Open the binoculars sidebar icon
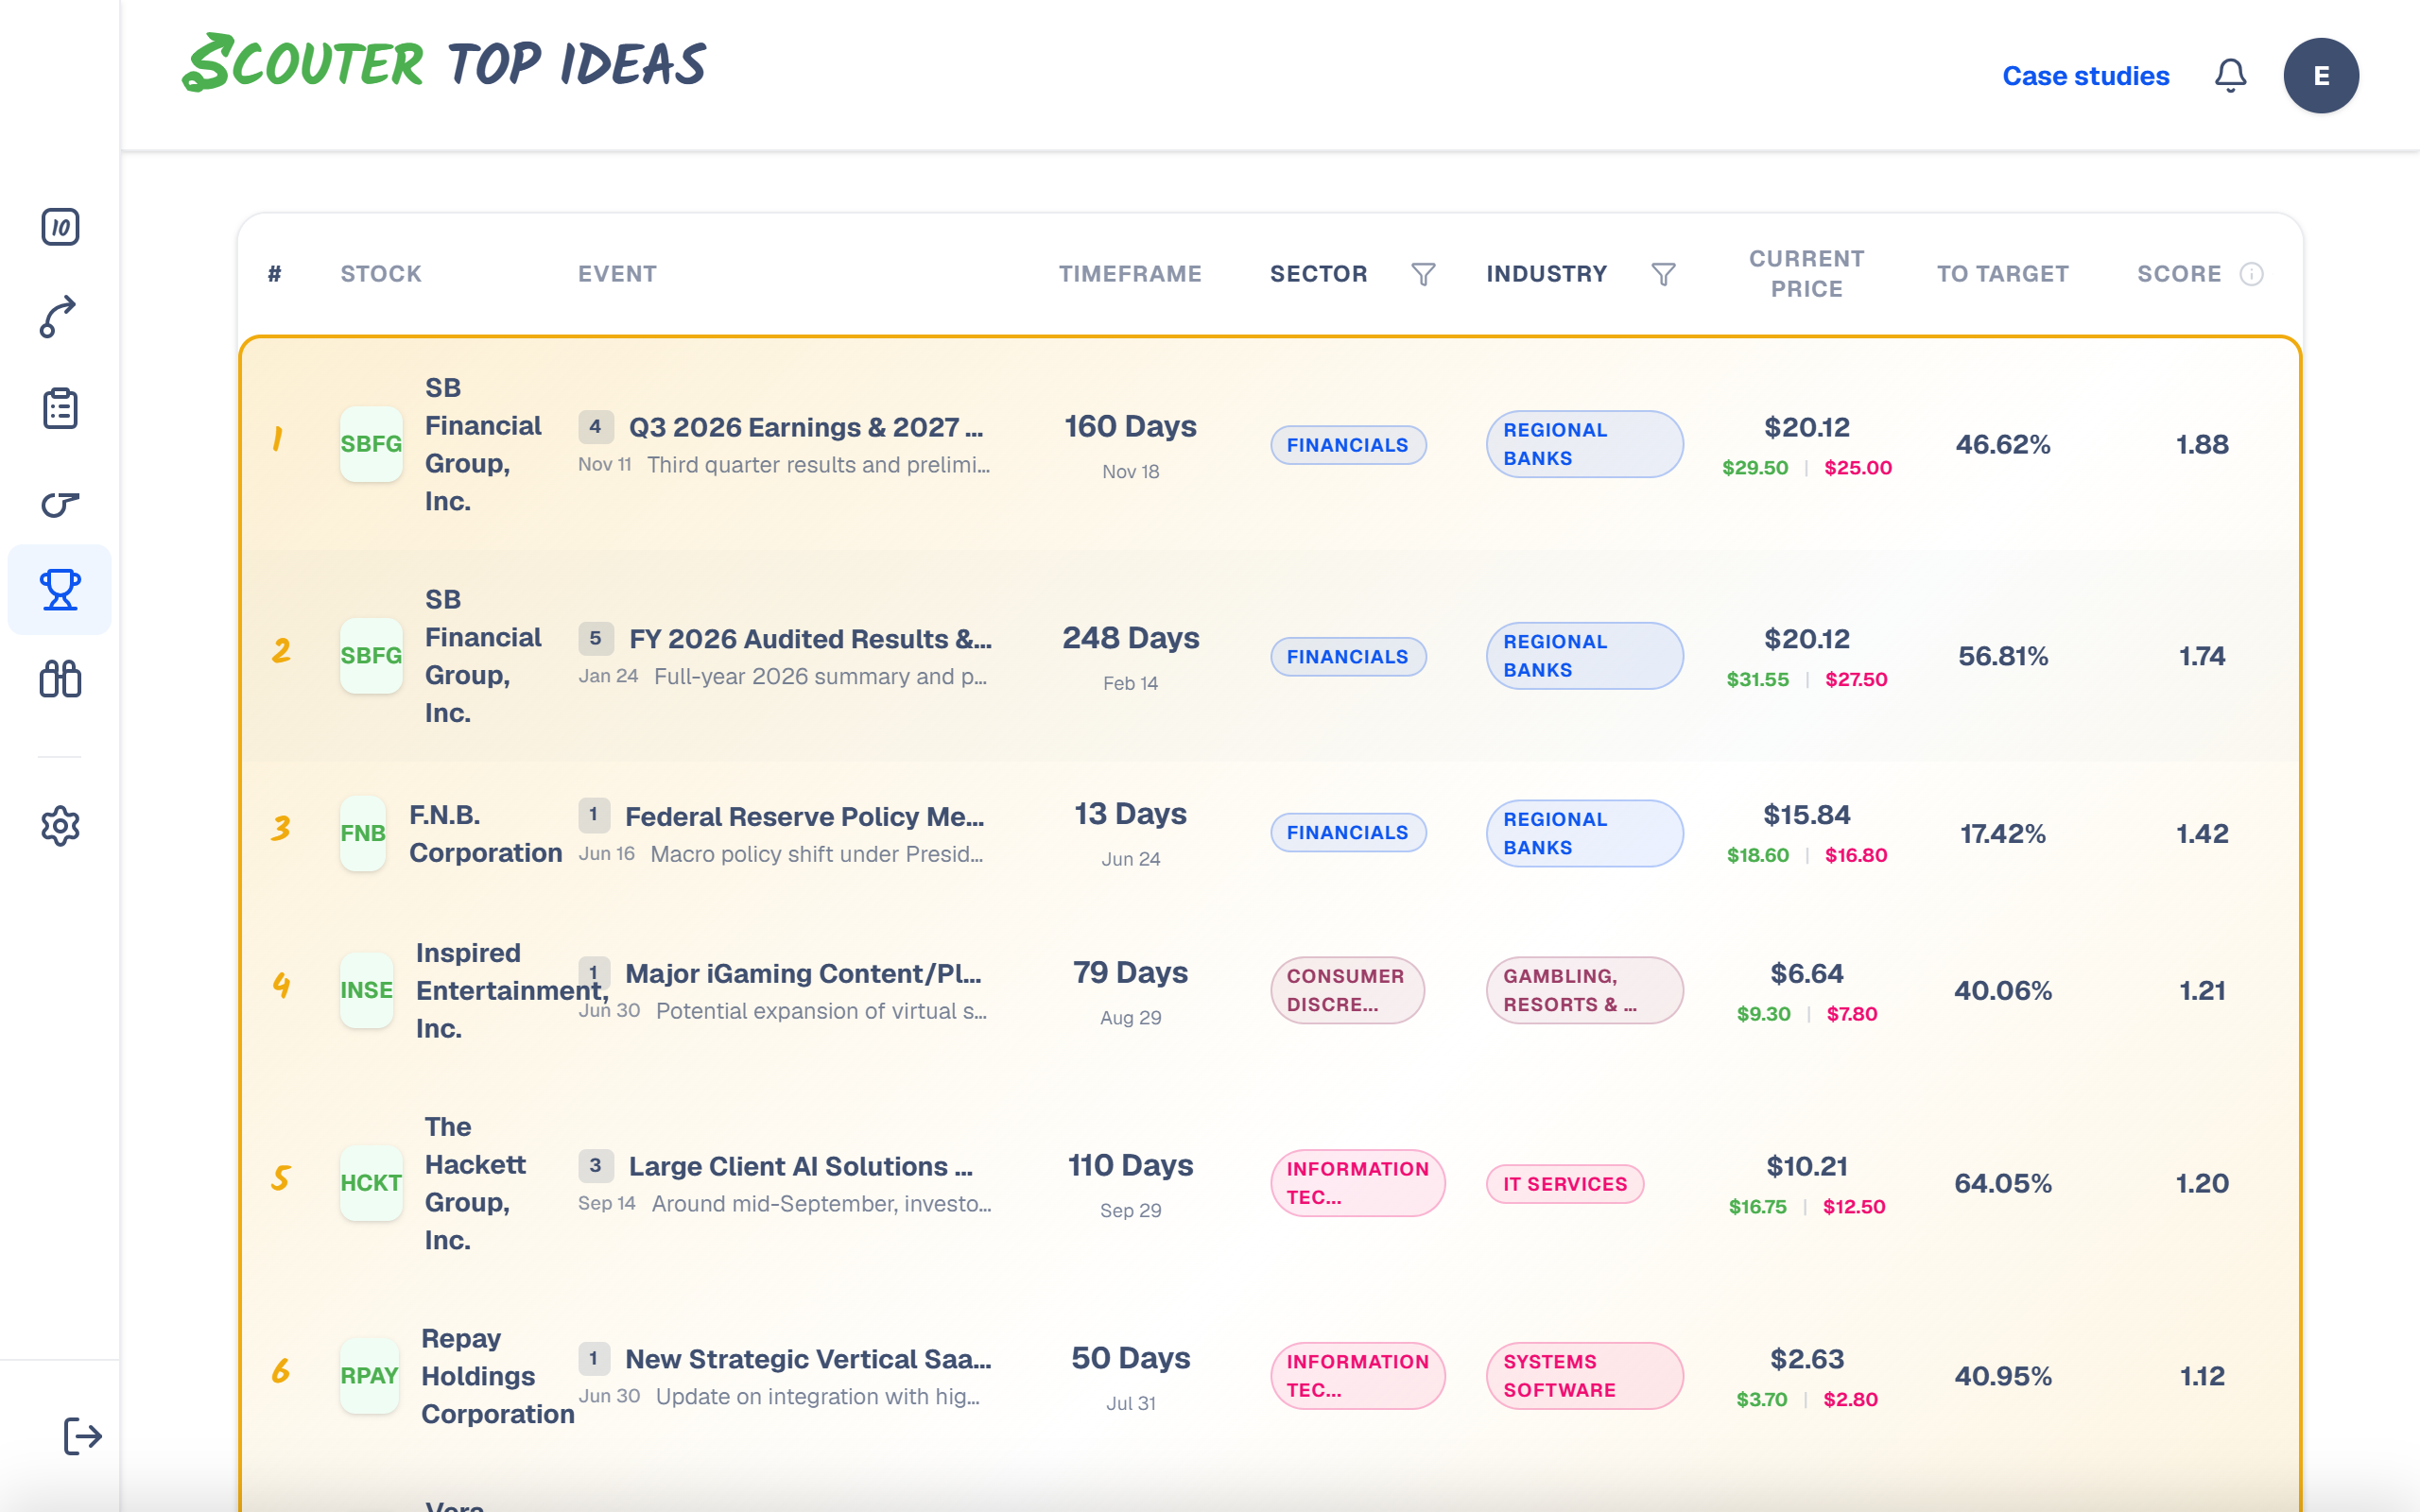2420x1512 pixels. tap(60, 679)
